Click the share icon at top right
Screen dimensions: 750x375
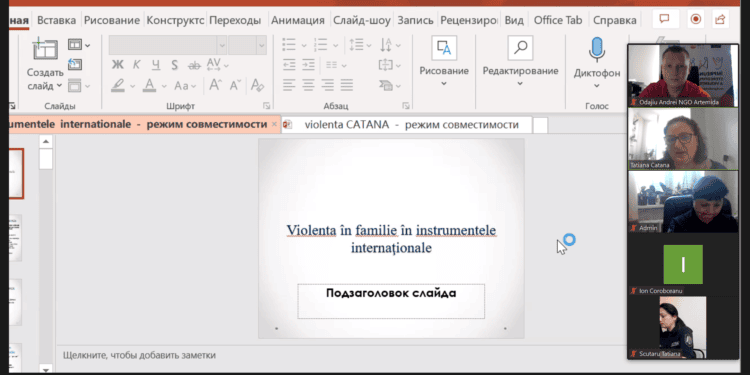720,19
